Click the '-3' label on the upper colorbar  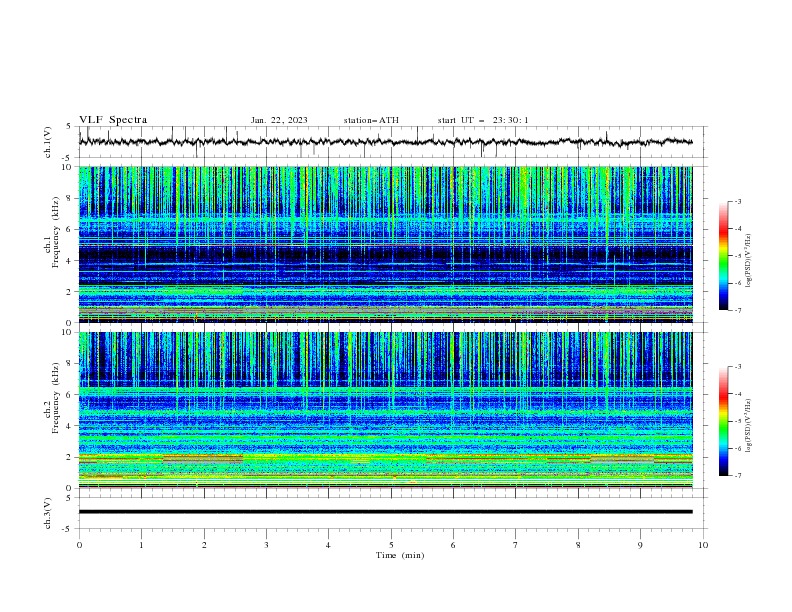click(x=737, y=201)
